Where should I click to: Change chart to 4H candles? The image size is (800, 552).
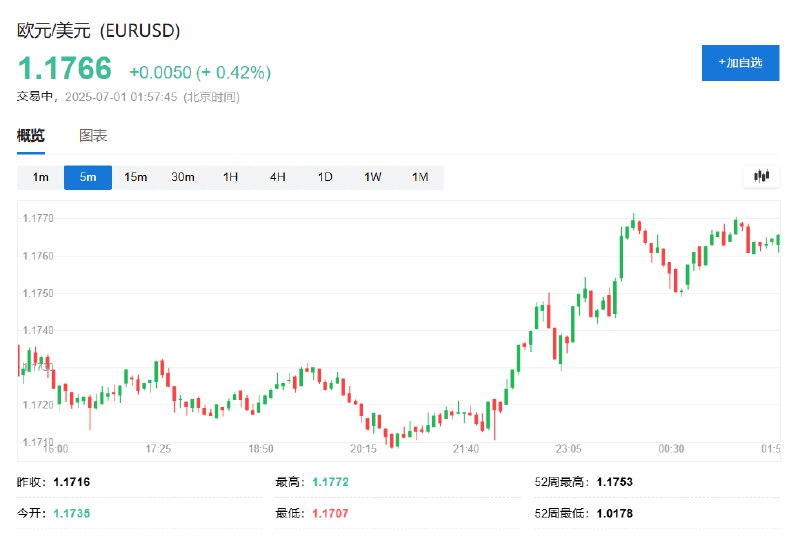coord(278,177)
